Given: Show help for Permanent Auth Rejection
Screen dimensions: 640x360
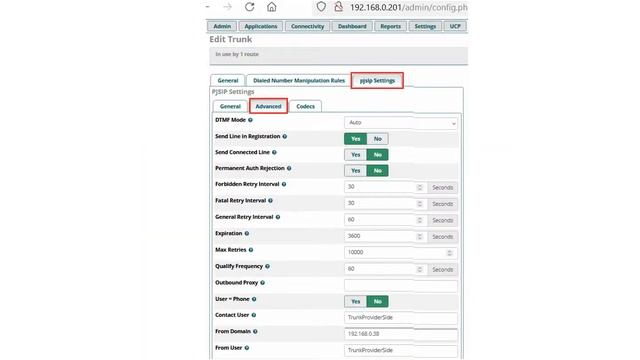Looking at the screenshot, I should pyautogui.click(x=289, y=168).
